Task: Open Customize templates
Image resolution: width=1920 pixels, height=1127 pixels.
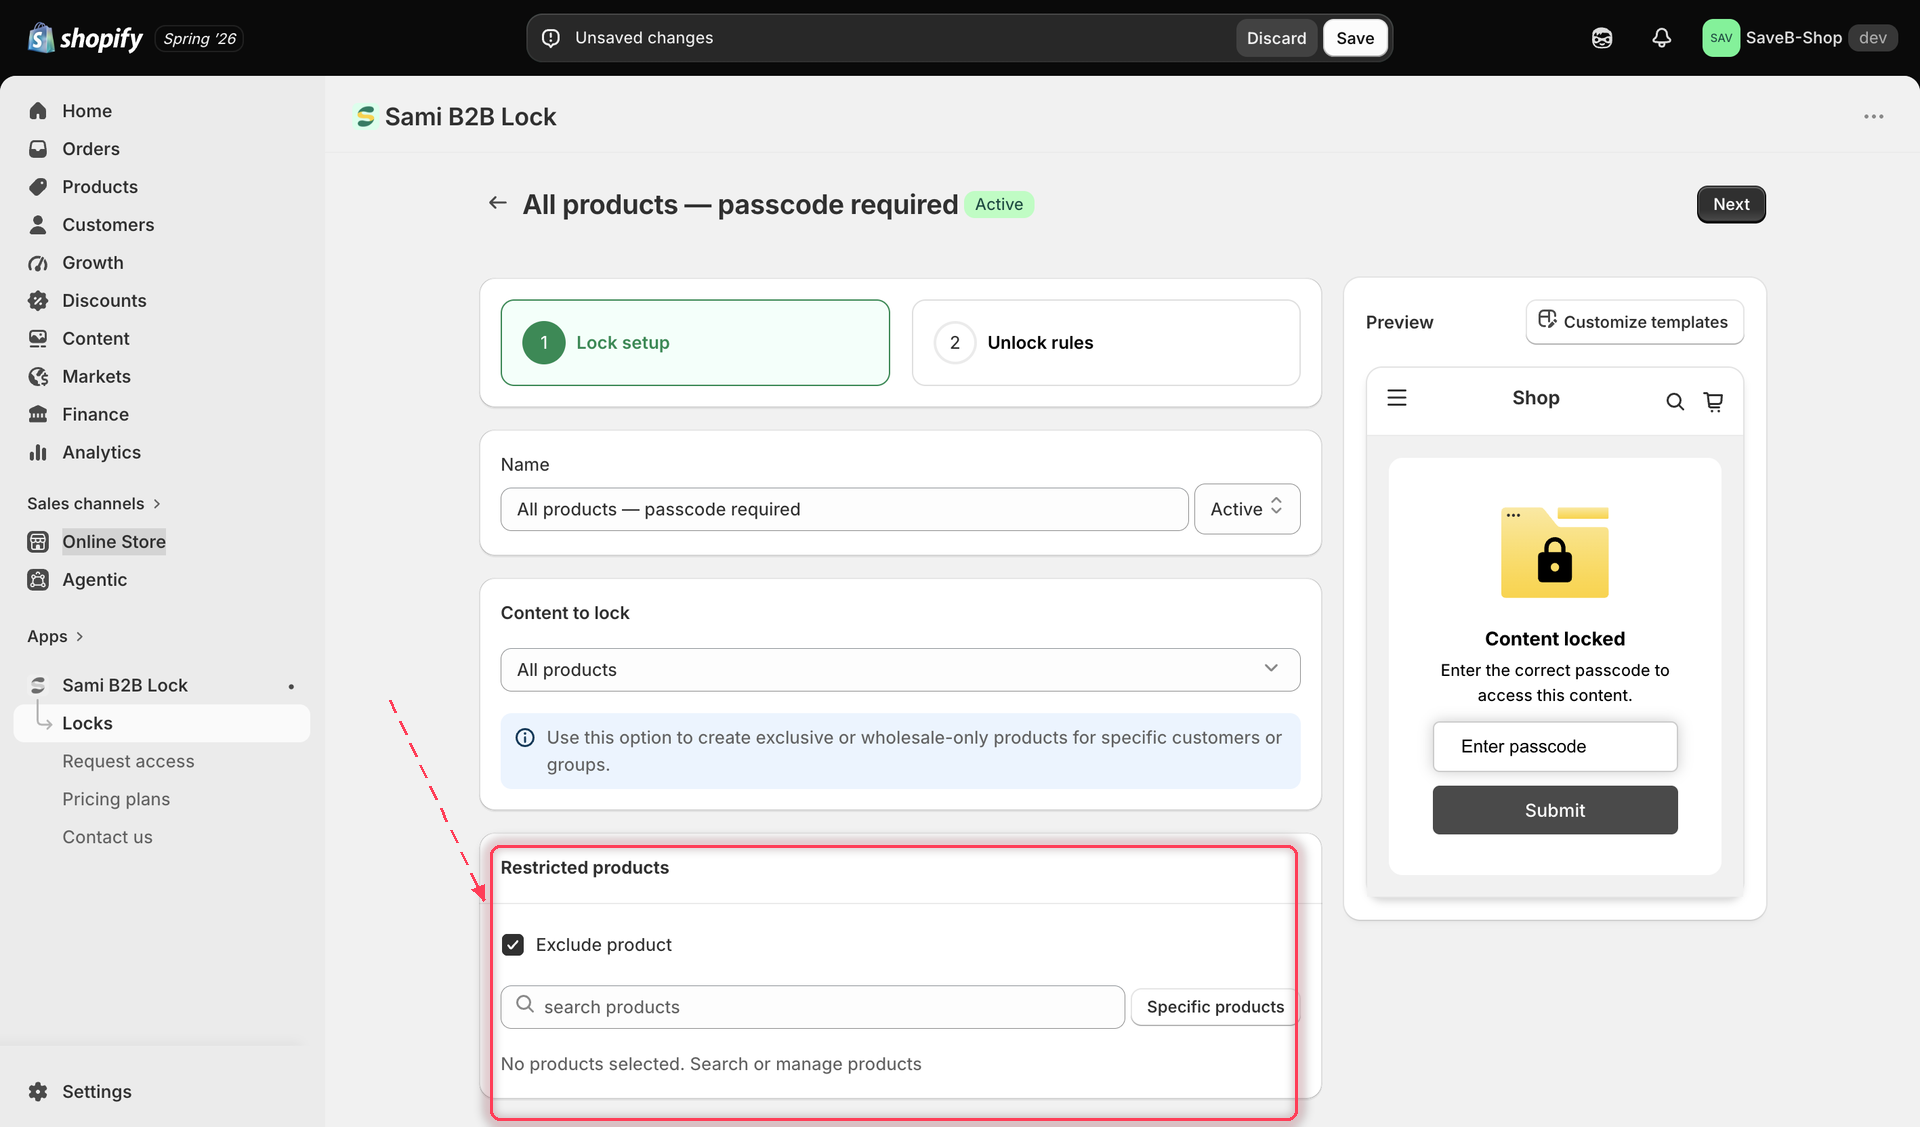Action: tap(1634, 322)
